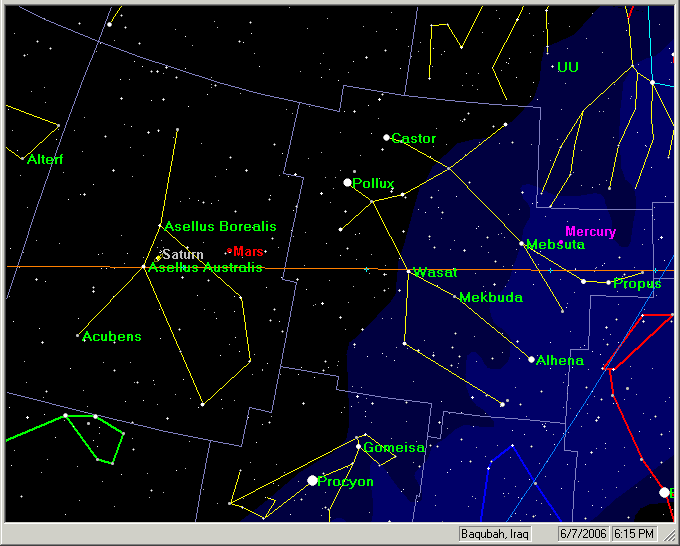Select the star Castor

point(386,137)
